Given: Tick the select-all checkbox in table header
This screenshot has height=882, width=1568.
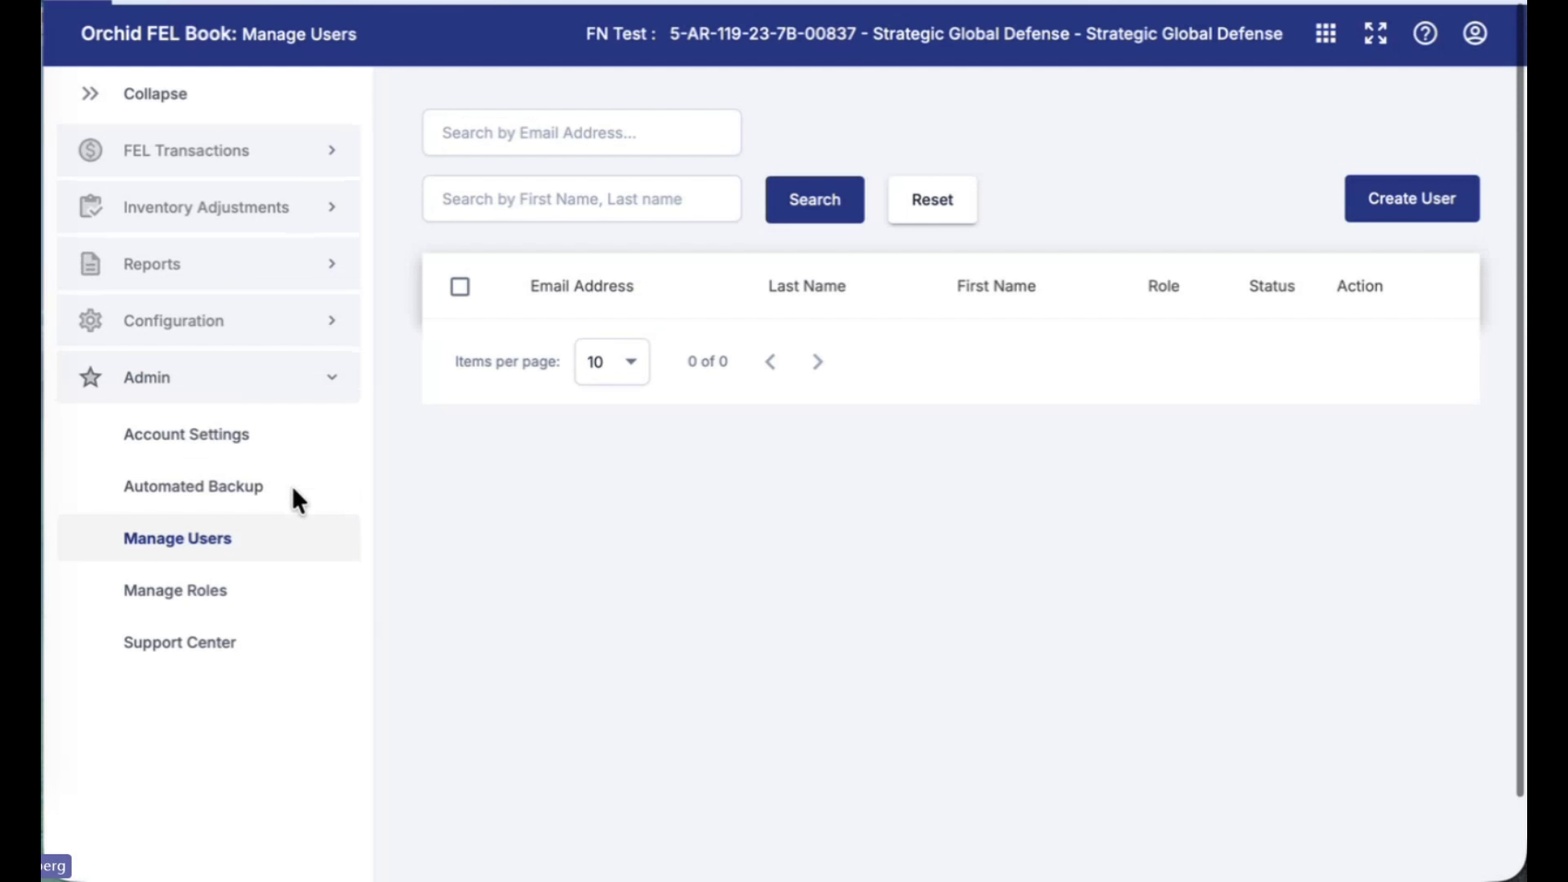Looking at the screenshot, I should coord(460,287).
